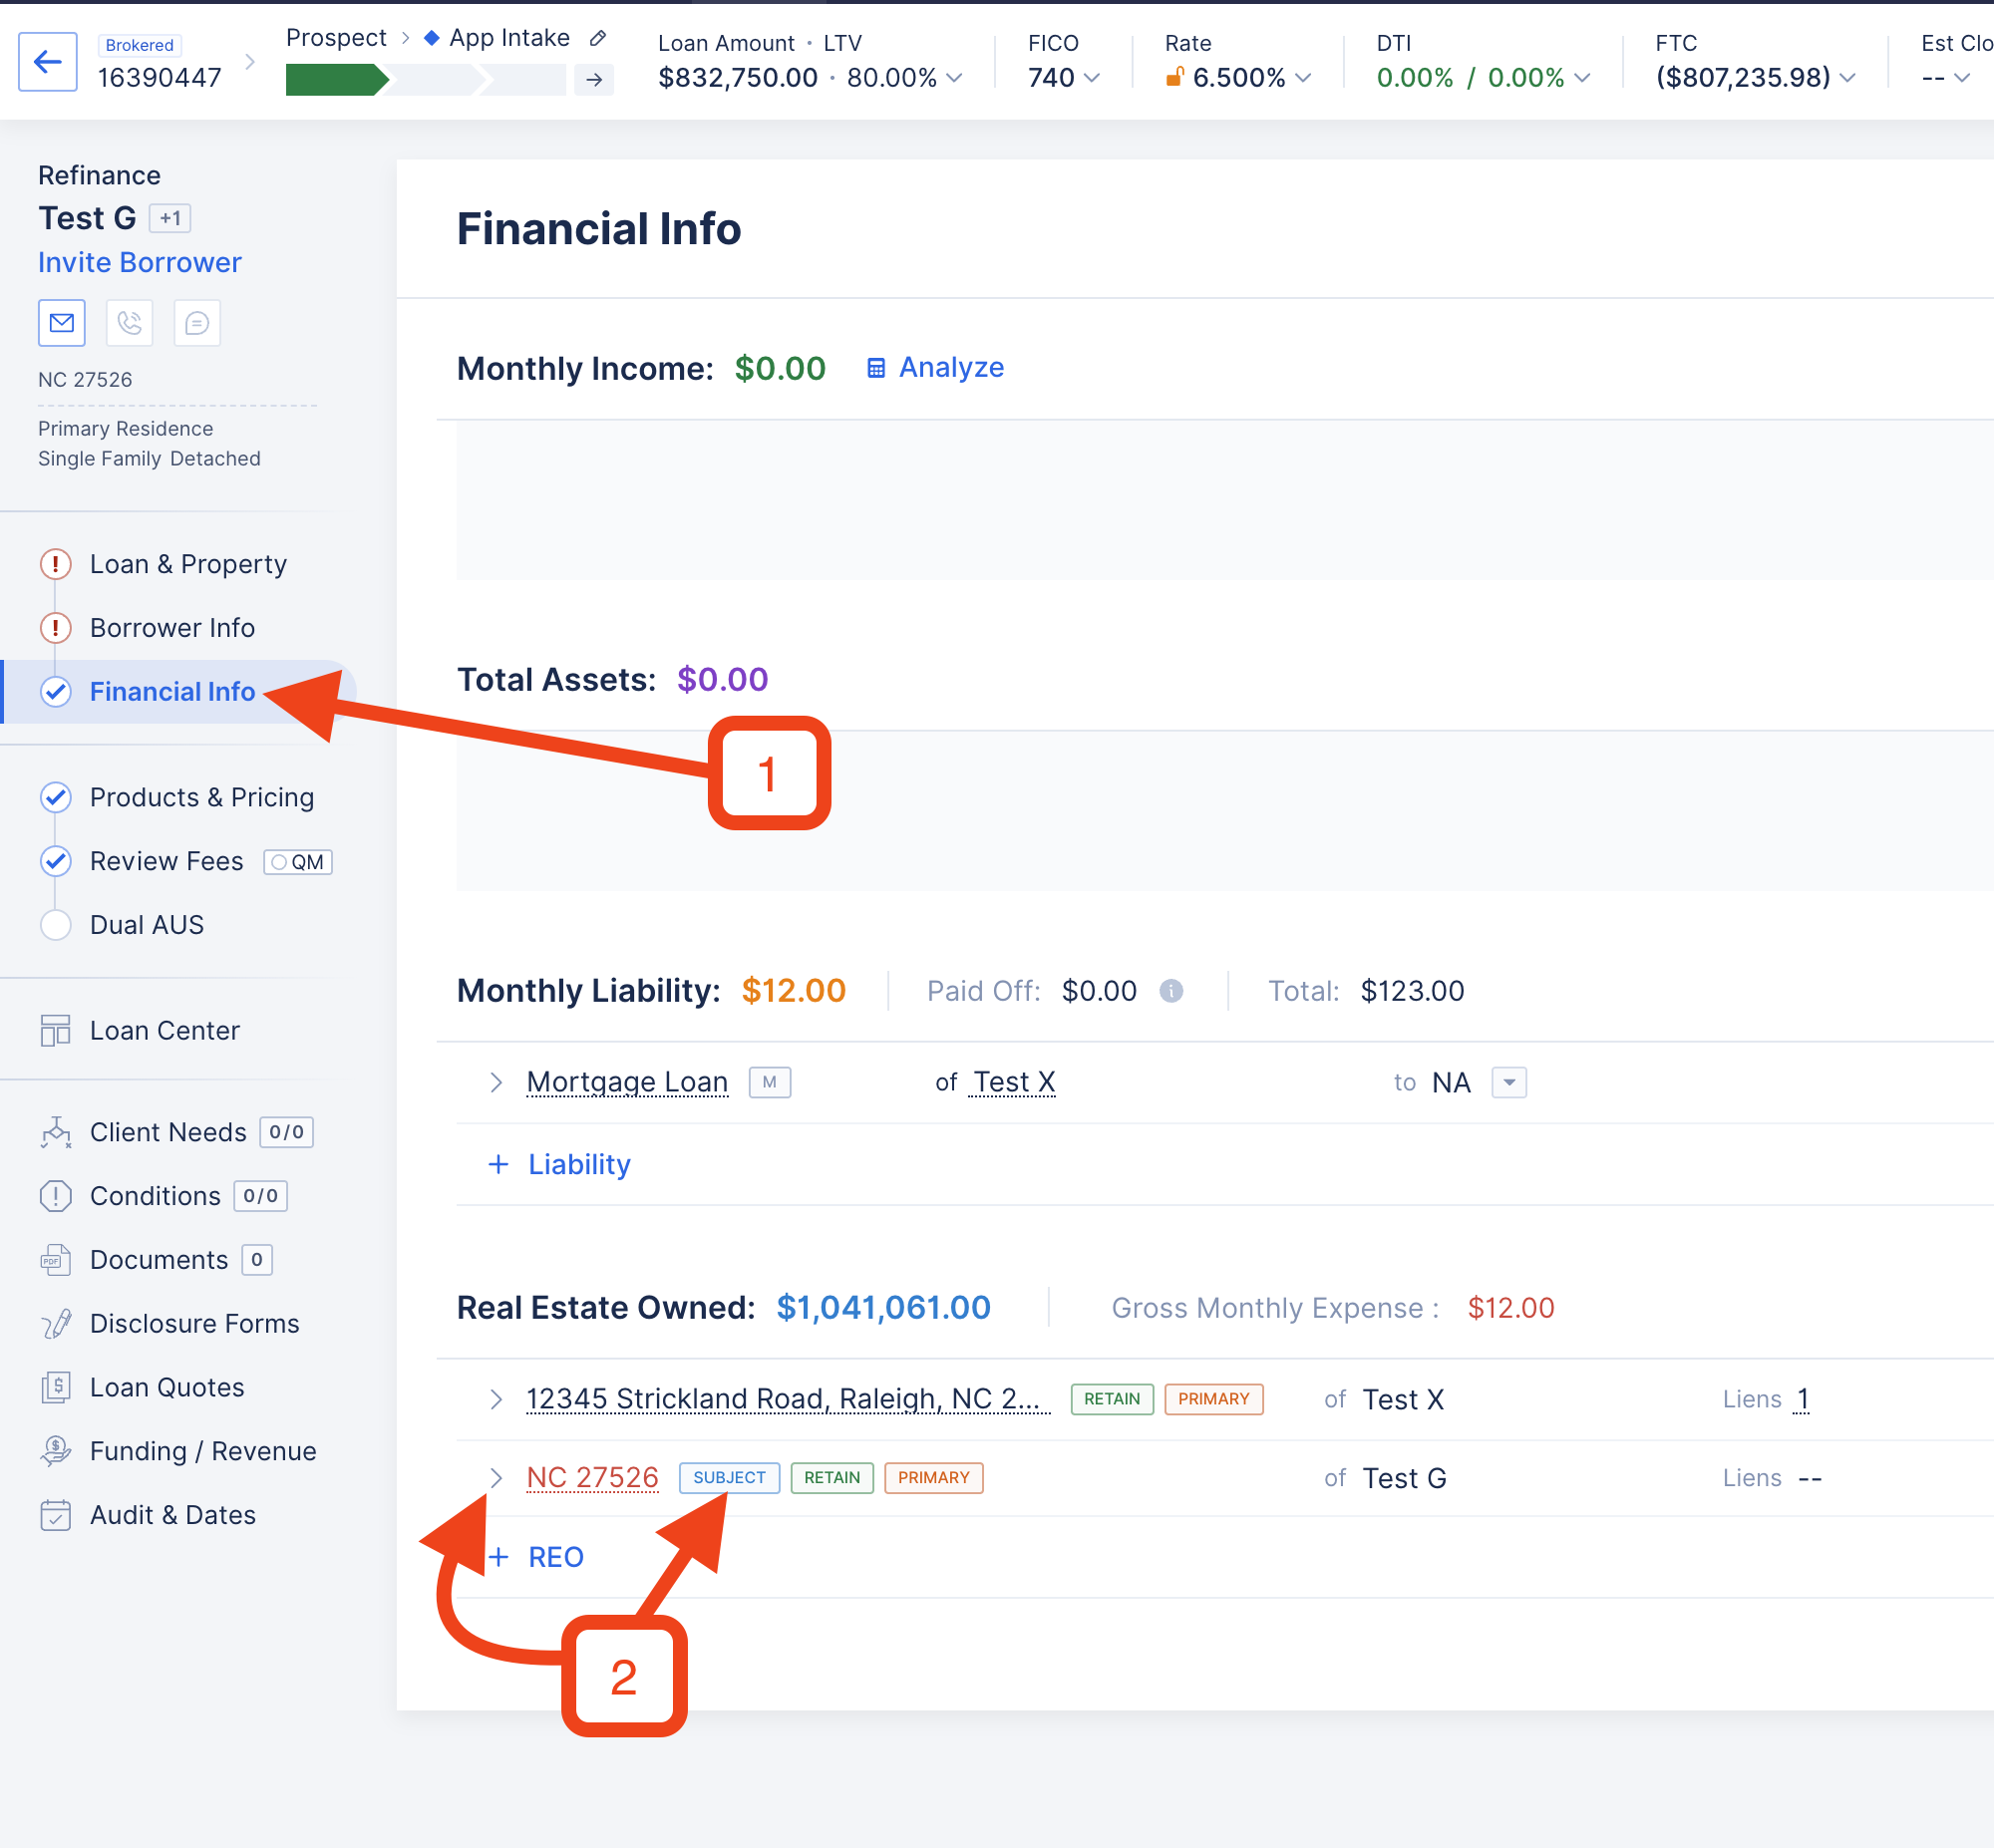This screenshot has width=1994, height=1848.
Task: Expand the Mortgage Loan liability row
Action: (x=496, y=1082)
